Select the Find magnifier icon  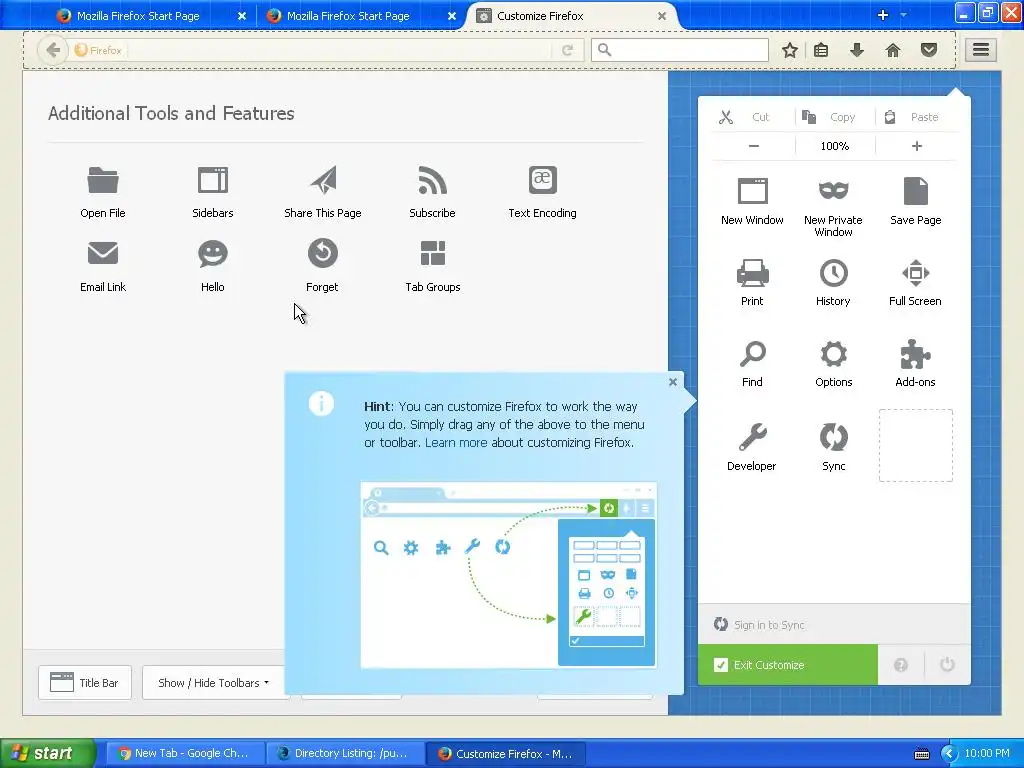pos(752,355)
